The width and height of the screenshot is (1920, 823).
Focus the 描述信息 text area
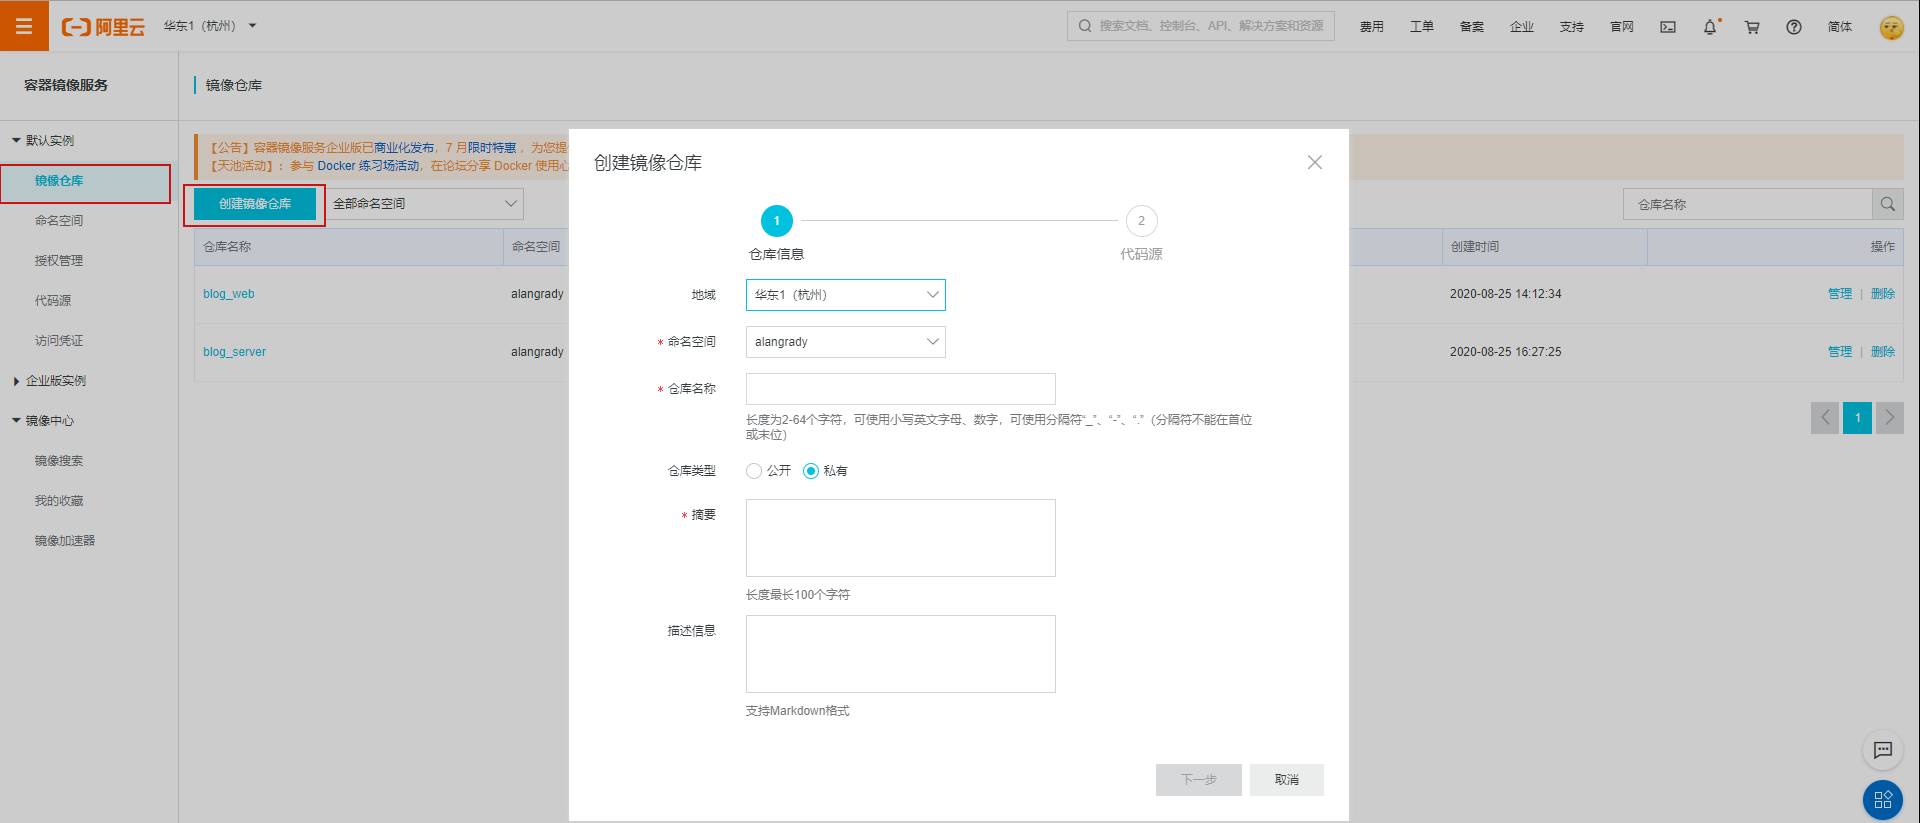[900, 654]
